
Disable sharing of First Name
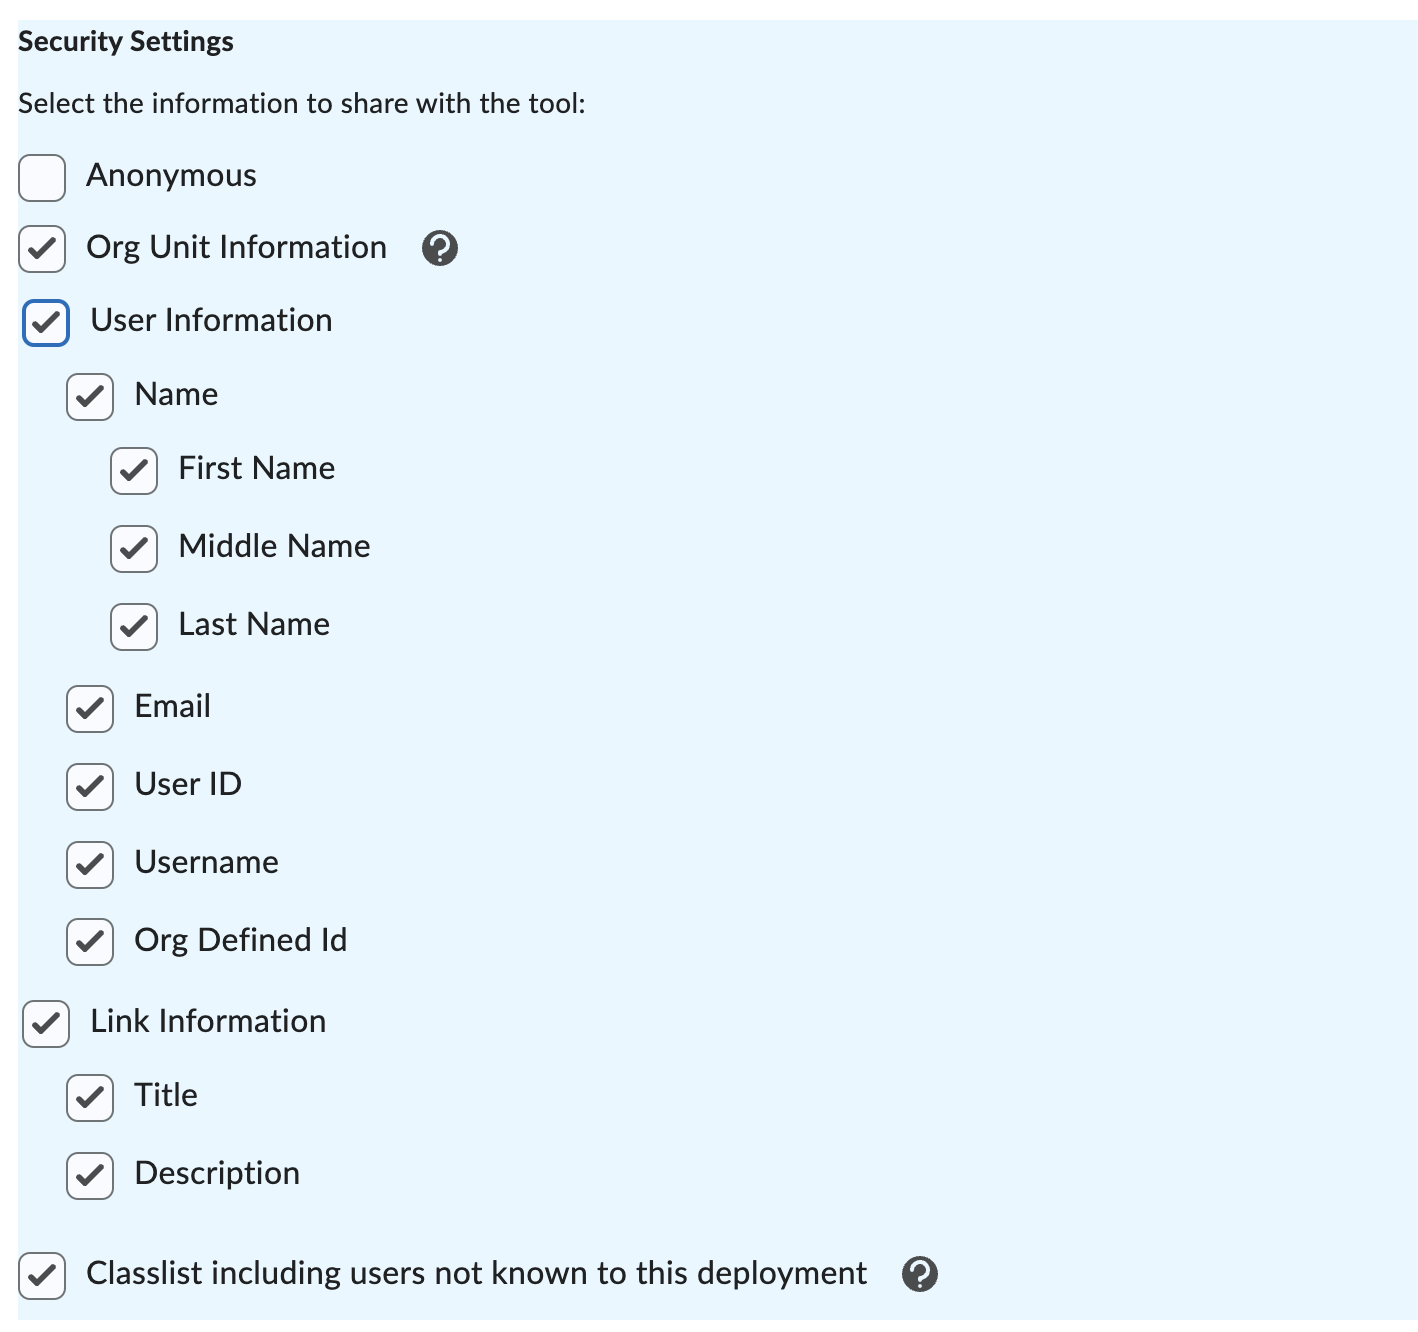134,471
